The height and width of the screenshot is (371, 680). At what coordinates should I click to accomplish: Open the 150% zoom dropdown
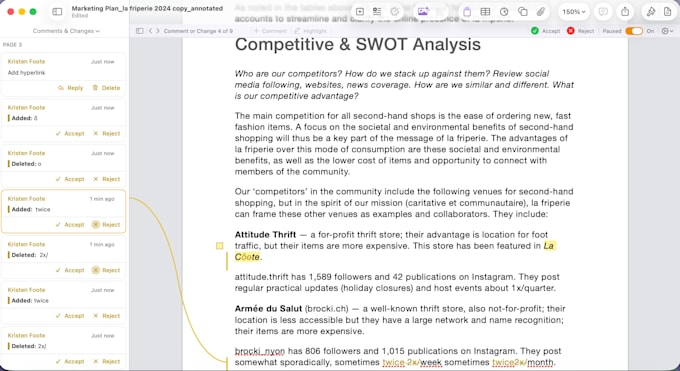(x=573, y=12)
